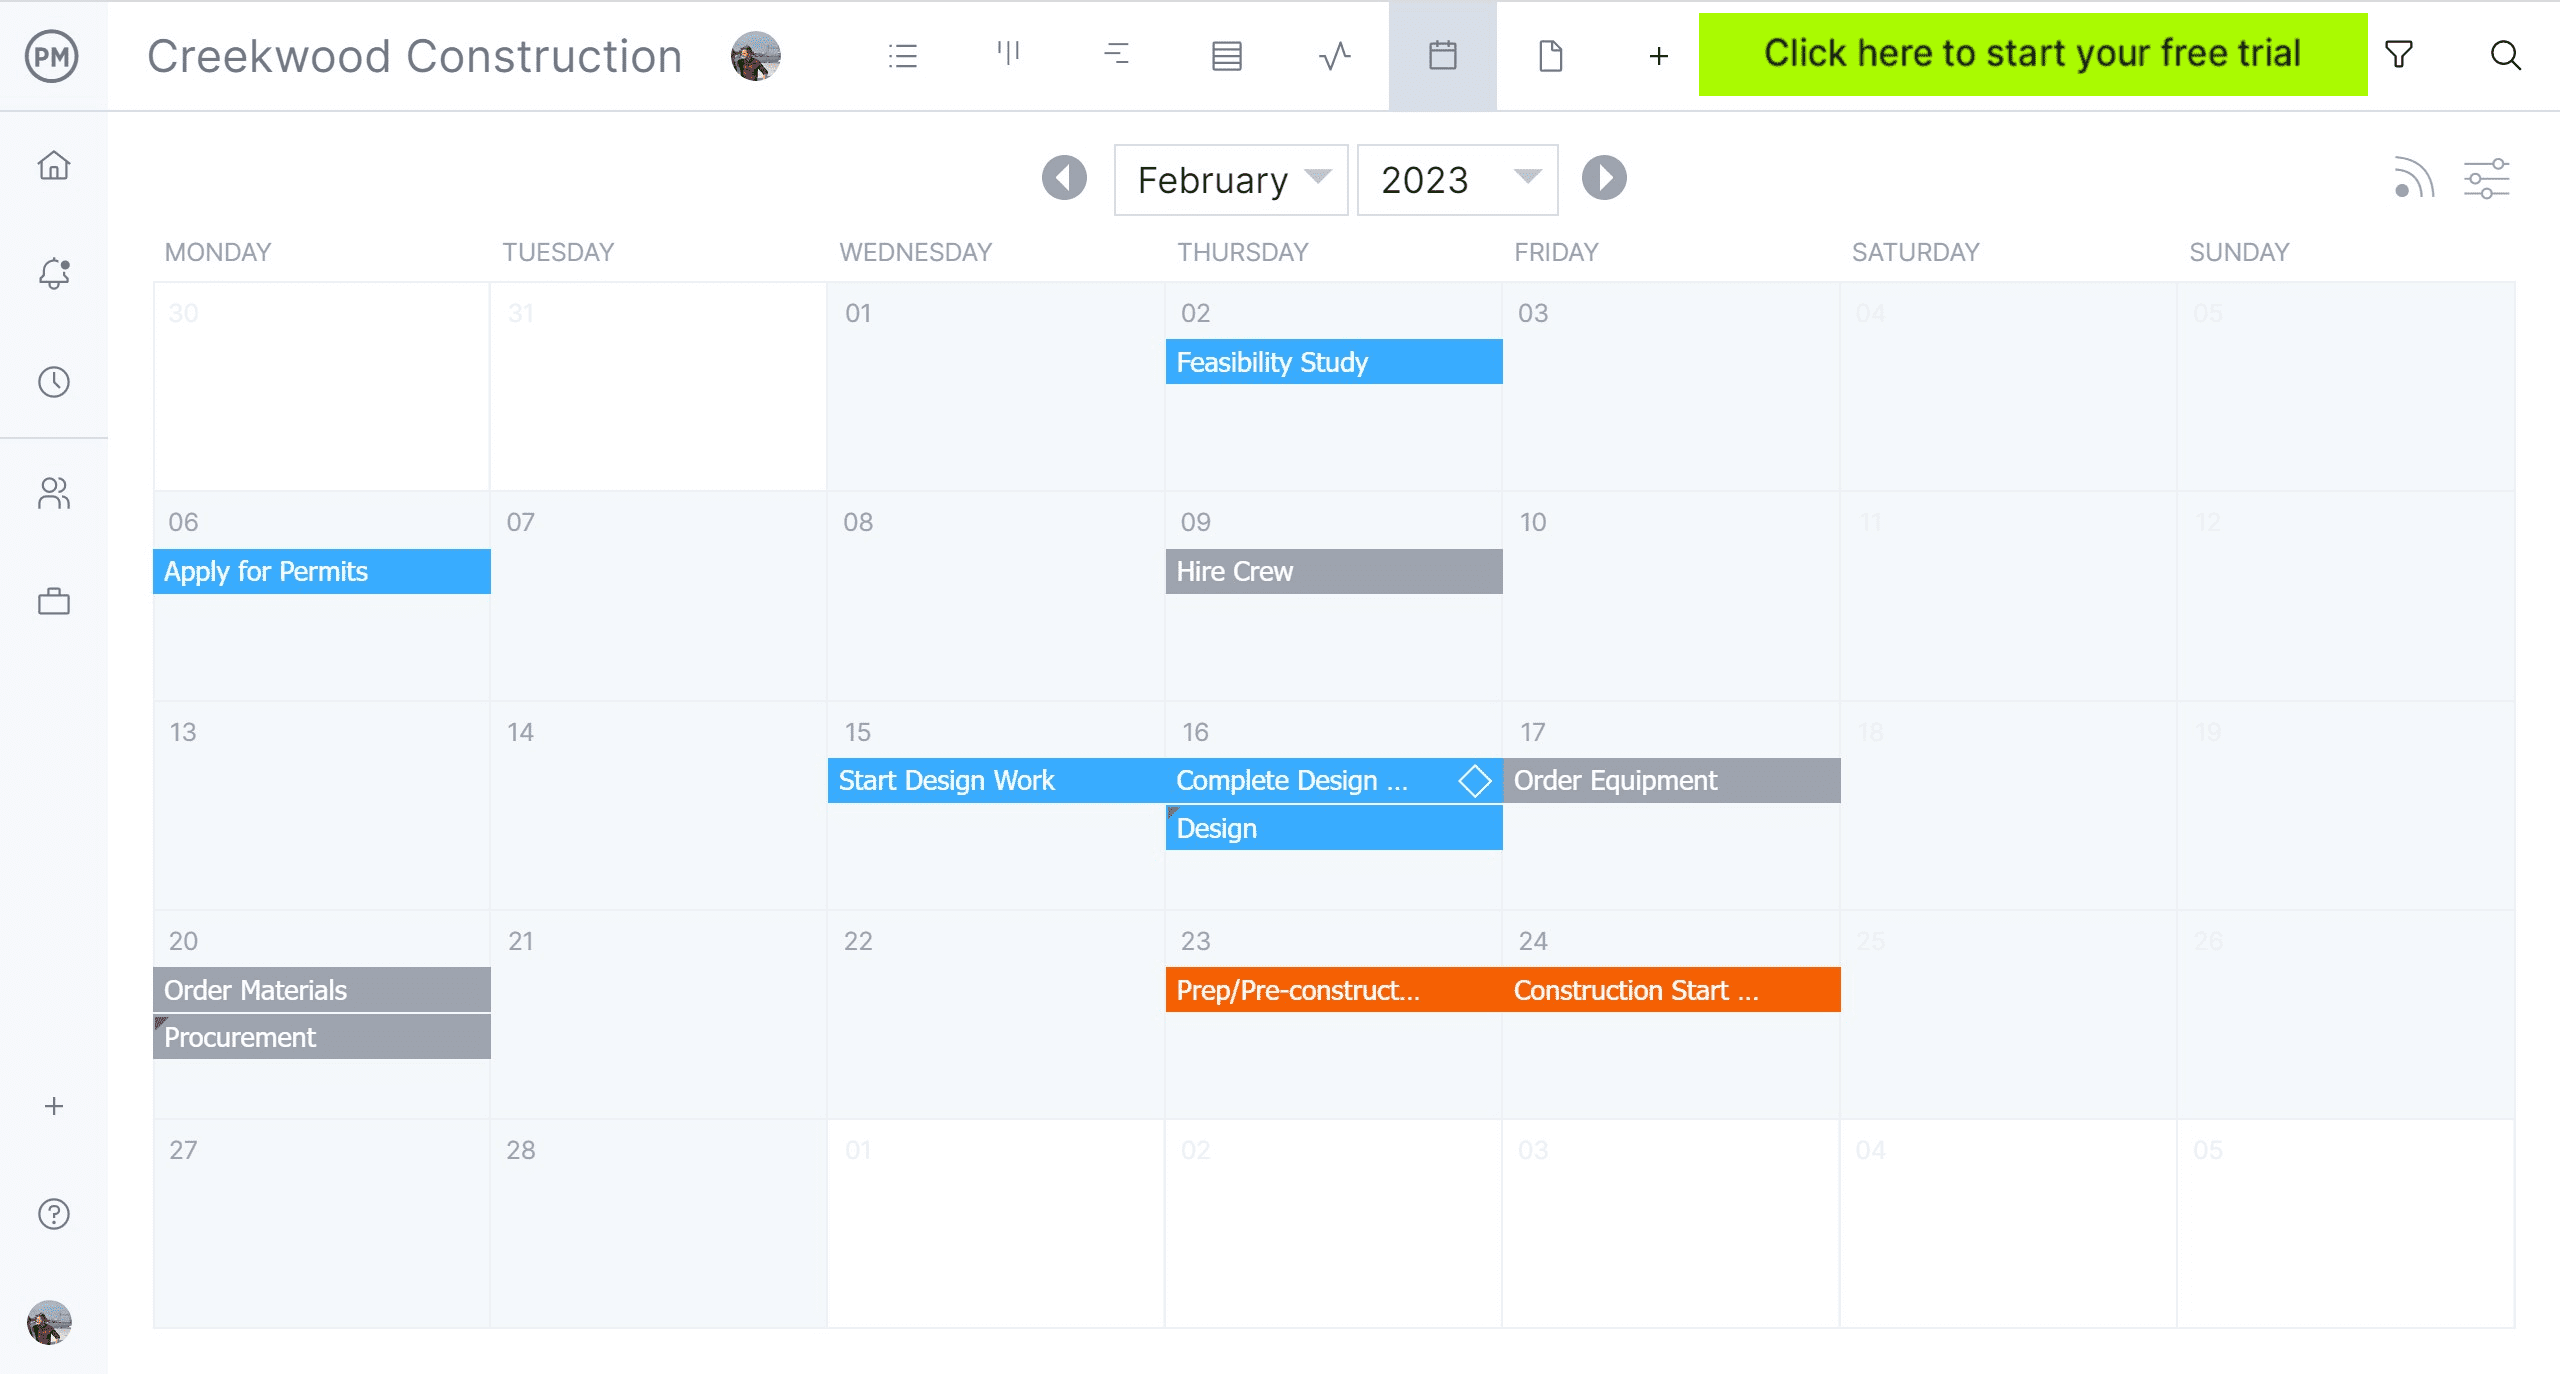Open the Timesheets clock icon
2560x1374 pixels.
pyautogui.click(x=53, y=382)
